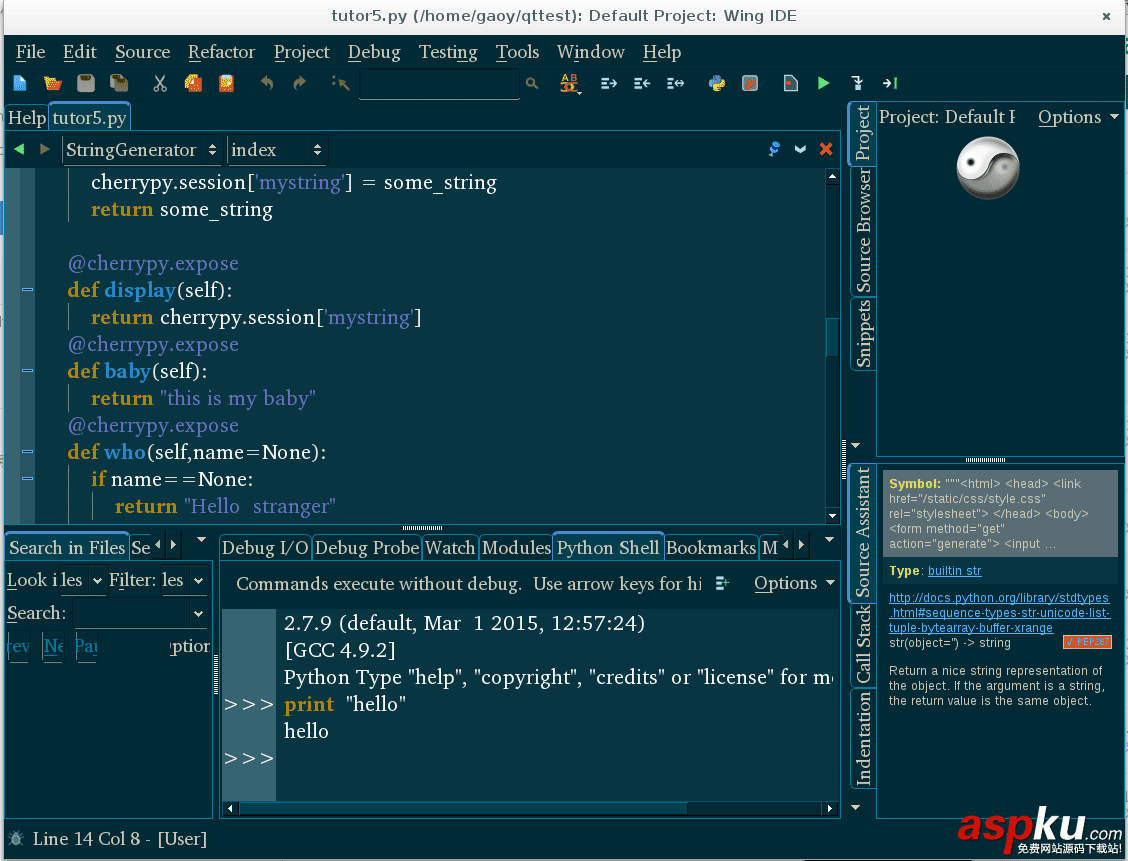Viewport: 1128px width, 861px height.
Task: Click the shell options icon beside Options
Action: (x=722, y=583)
